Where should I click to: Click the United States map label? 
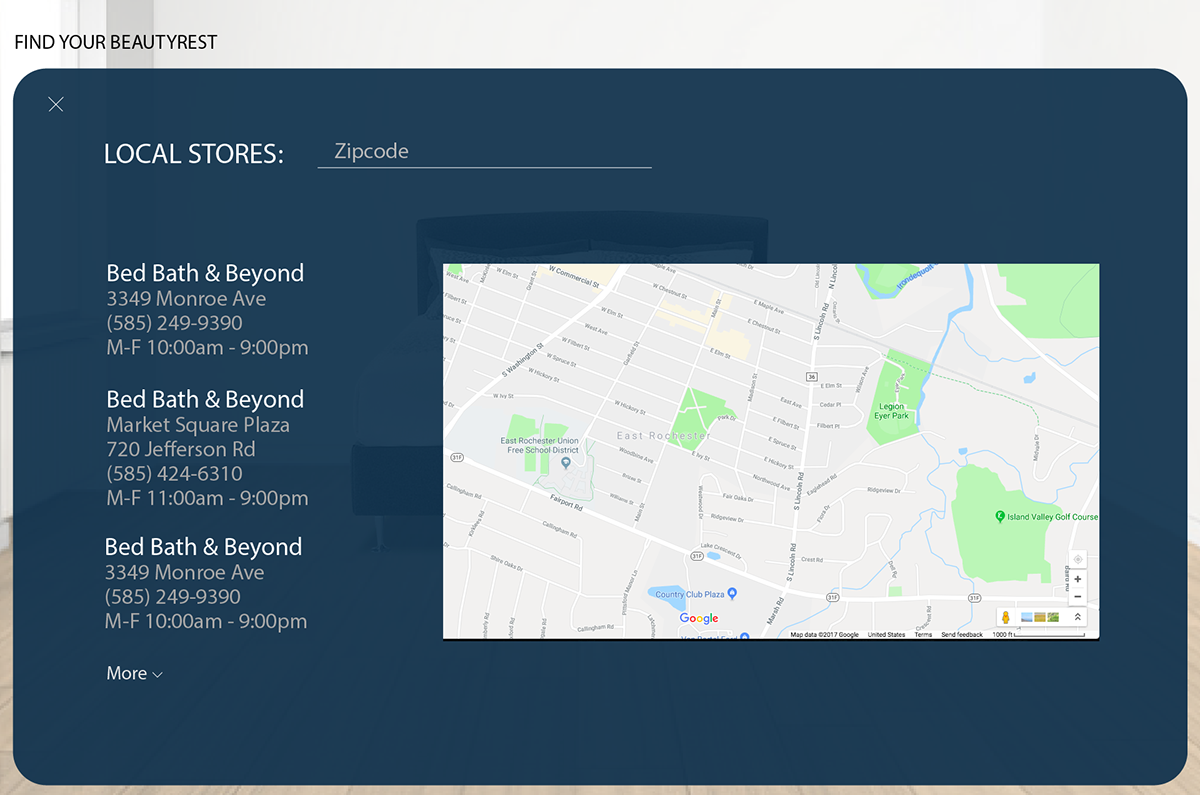coord(886,634)
